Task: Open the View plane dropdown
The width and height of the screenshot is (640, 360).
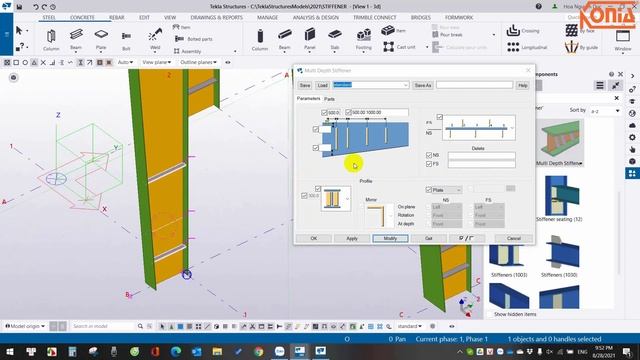Action: (157, 62)
